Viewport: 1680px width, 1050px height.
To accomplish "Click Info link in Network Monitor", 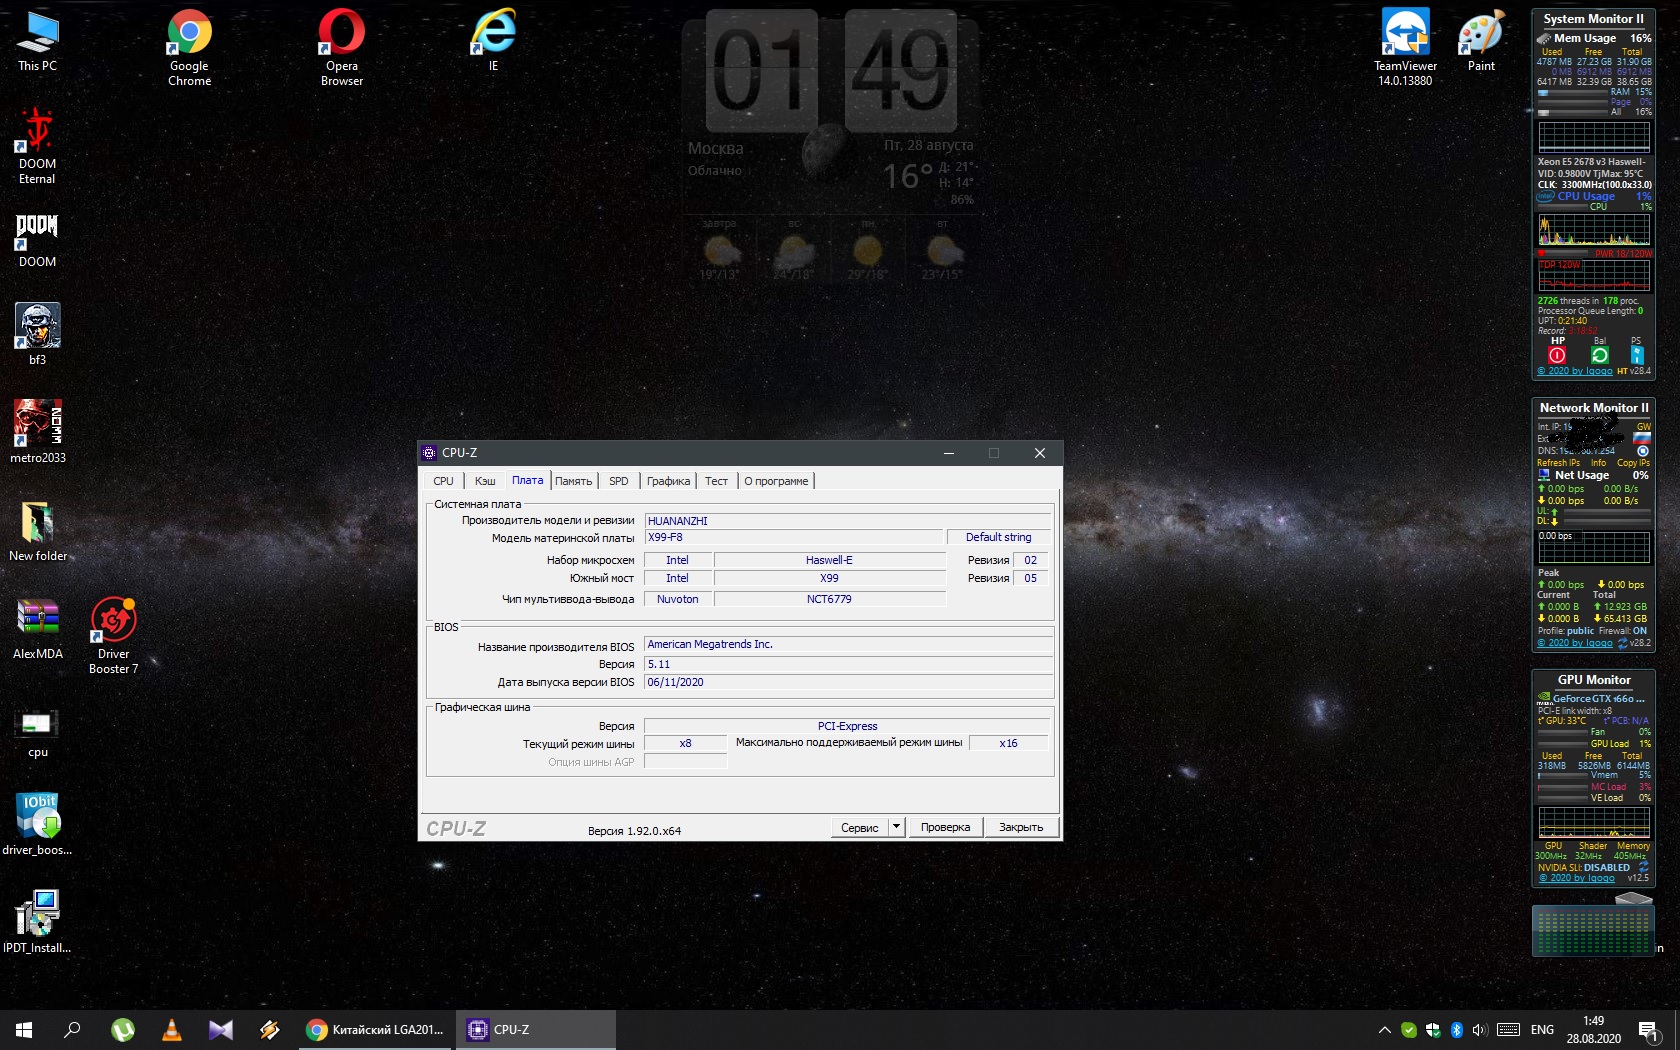I will (1599, 463).
